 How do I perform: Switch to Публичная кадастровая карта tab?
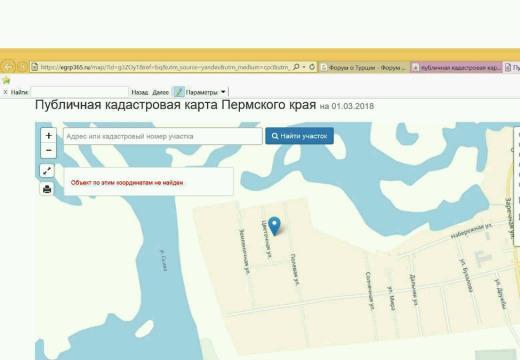coord(457,67)
